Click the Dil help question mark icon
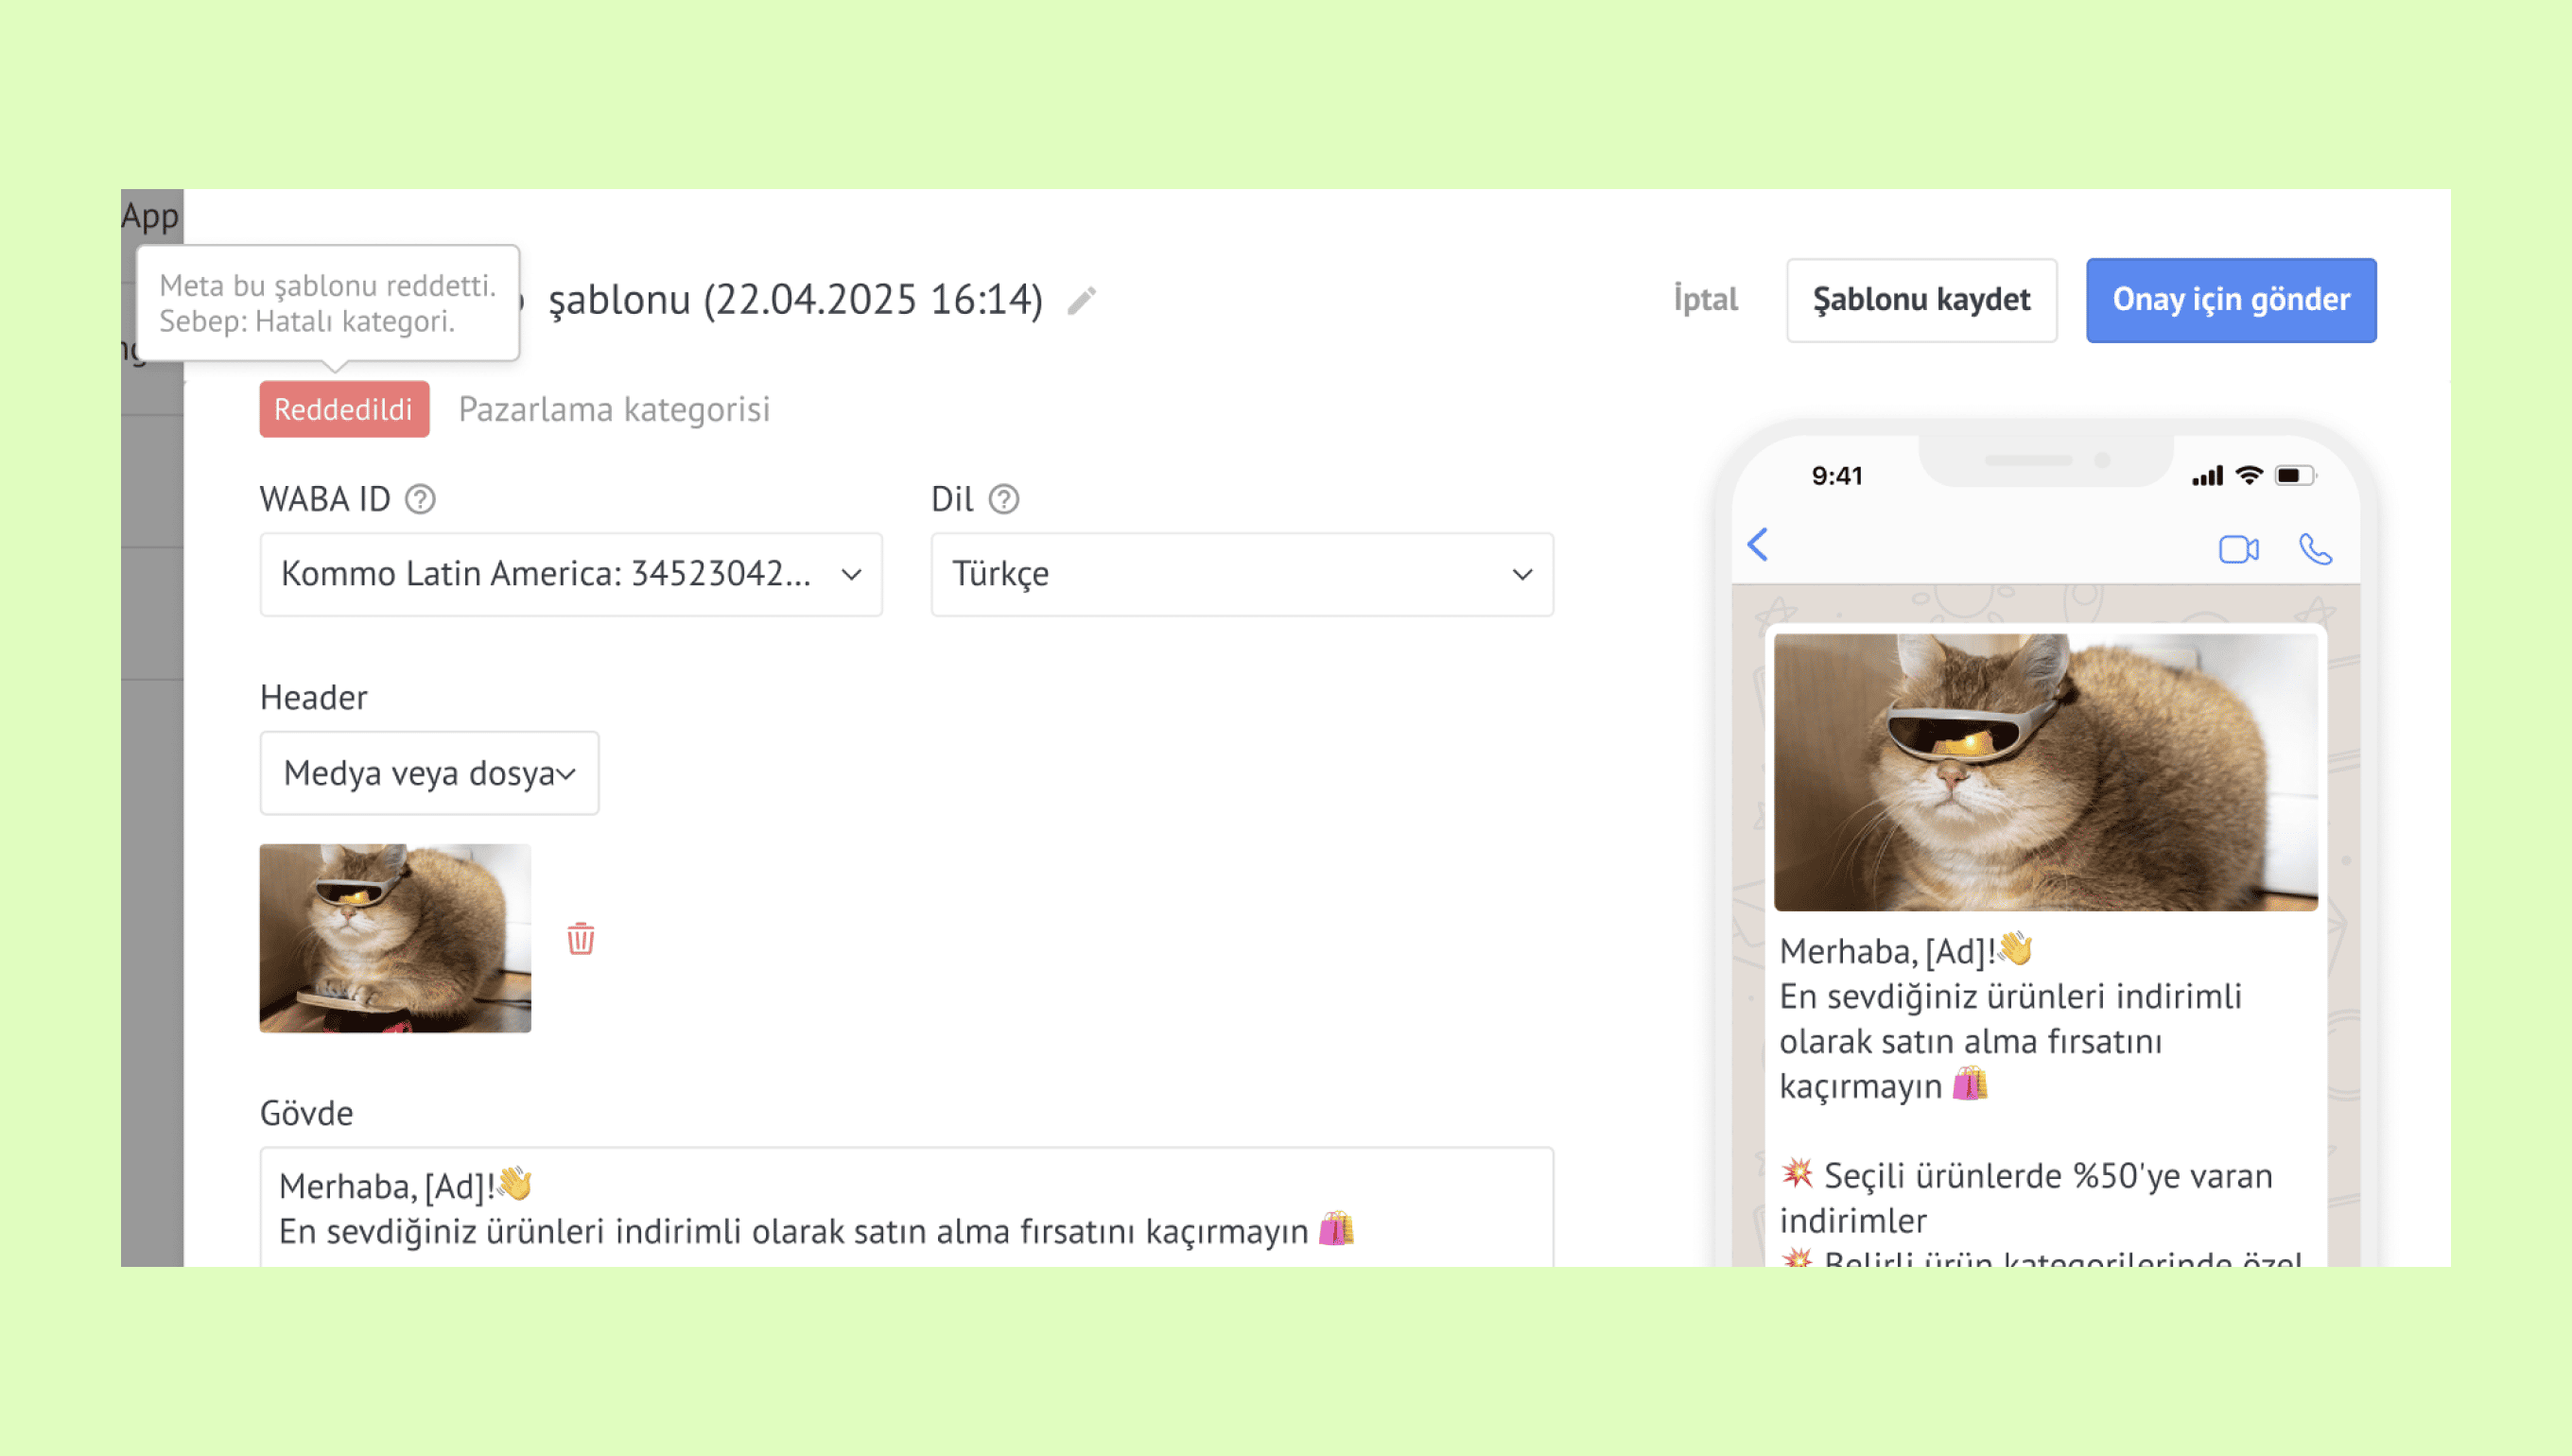The image size is (2572, 1456). [1003, 499]
